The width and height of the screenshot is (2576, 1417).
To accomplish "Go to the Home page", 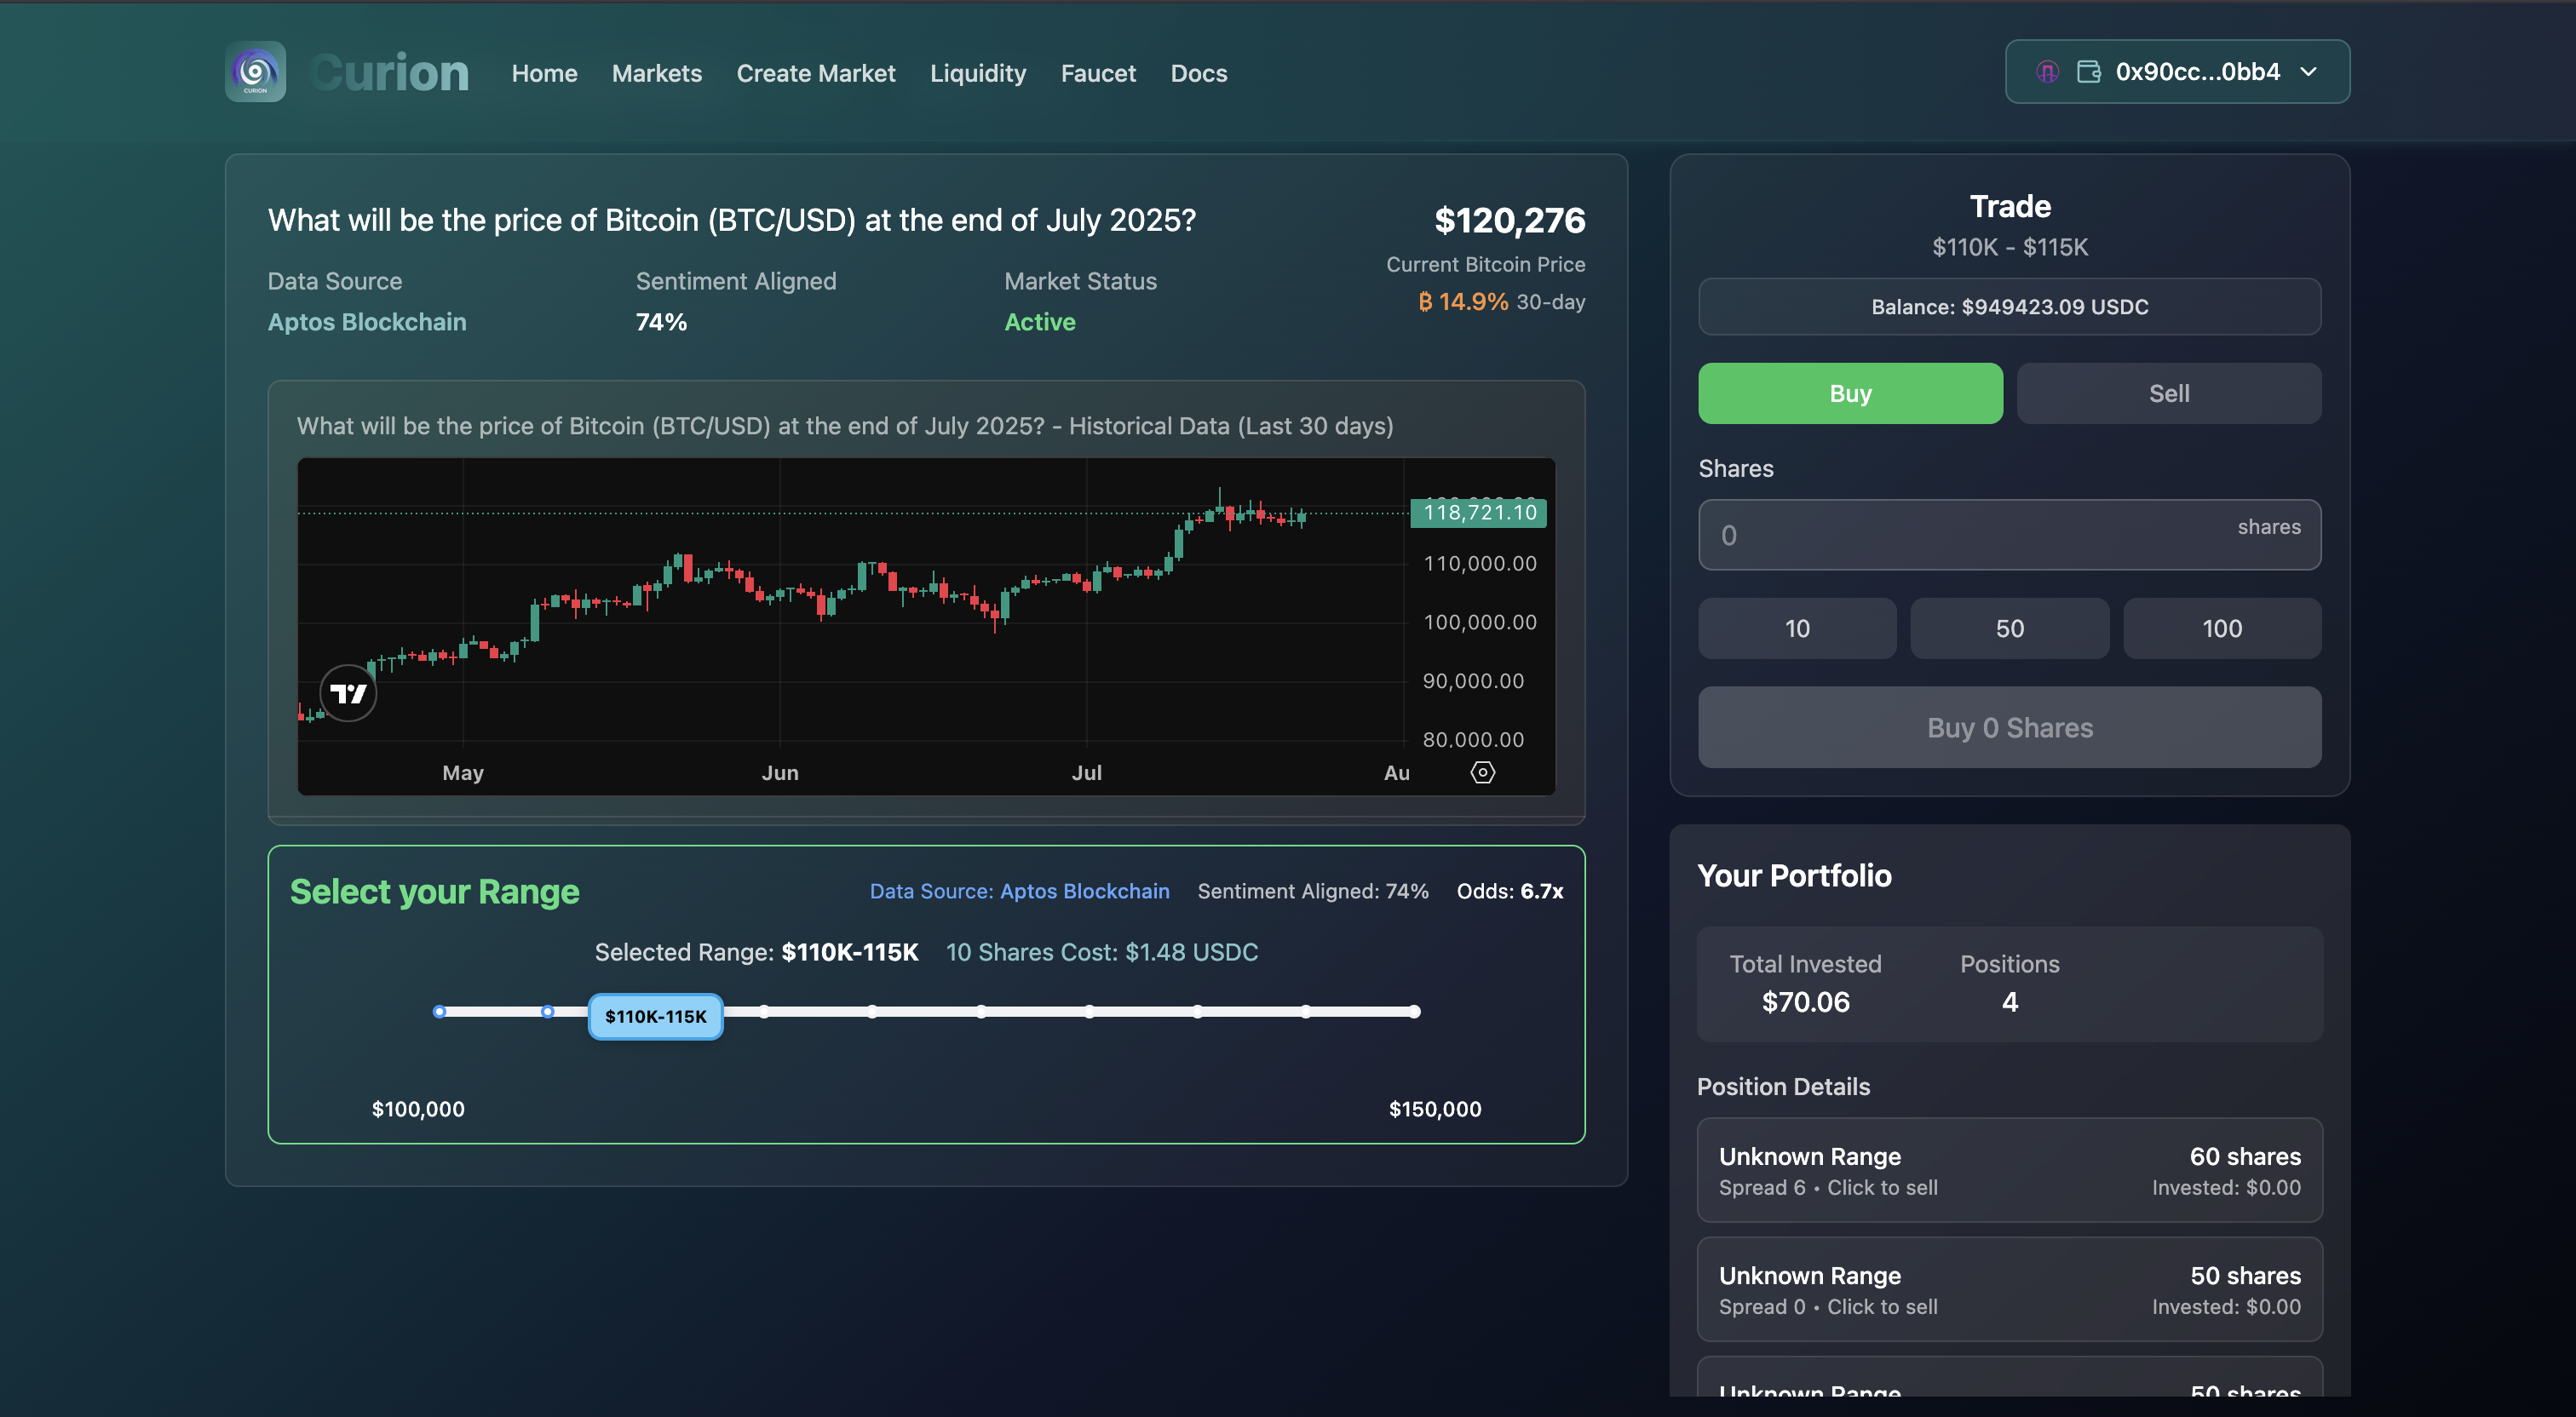I will [x=544, y=73].
